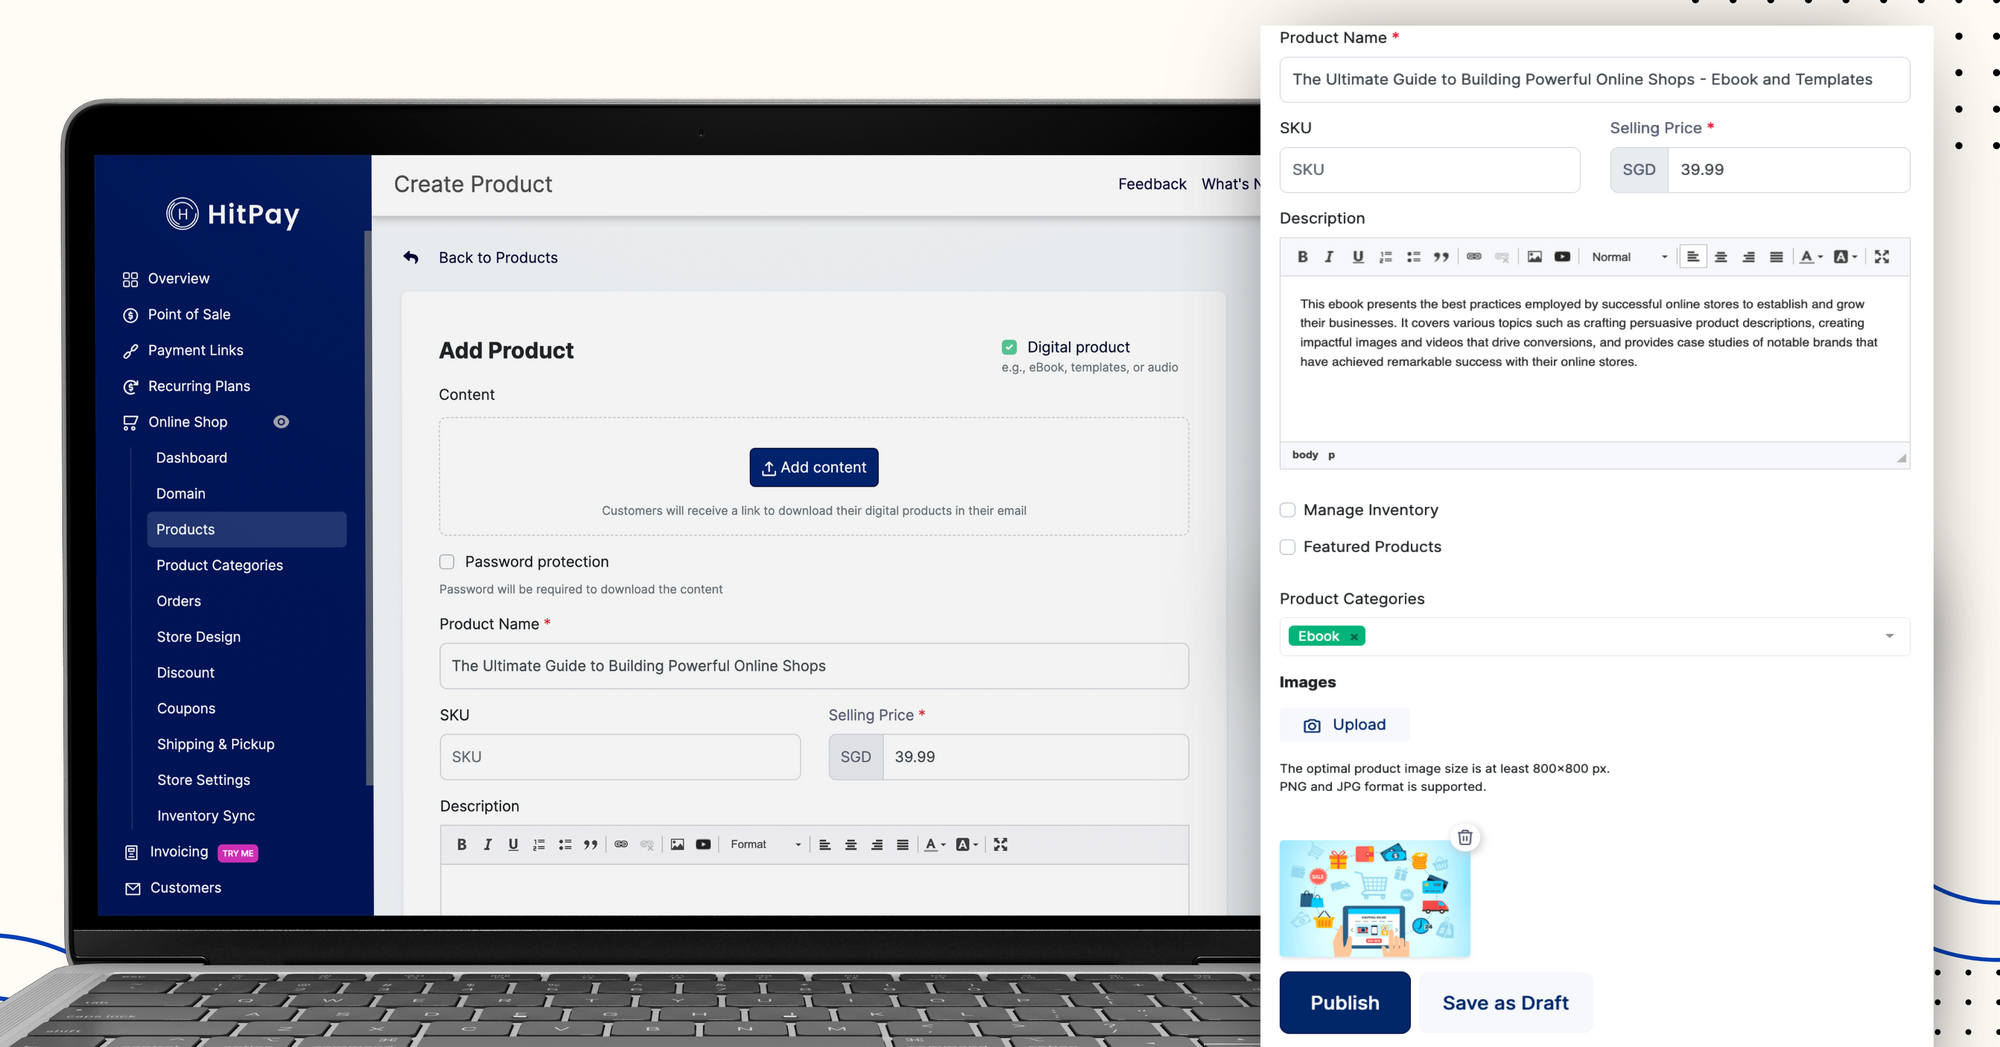Open Payment Links in the sidebar
Viewport: 2000px width, 1047px height.
point(196,351)
